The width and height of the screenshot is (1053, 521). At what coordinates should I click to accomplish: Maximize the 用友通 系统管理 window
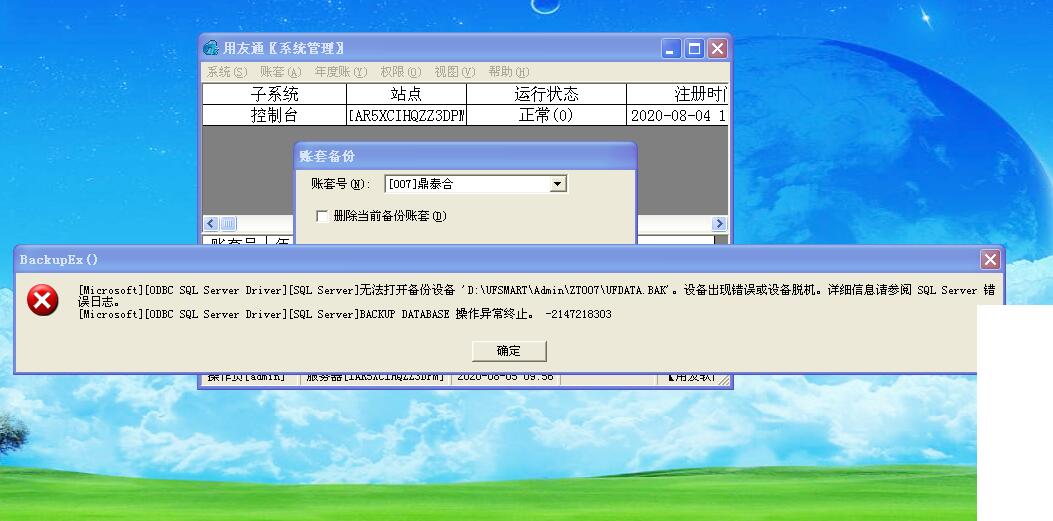tap(694, 48)
